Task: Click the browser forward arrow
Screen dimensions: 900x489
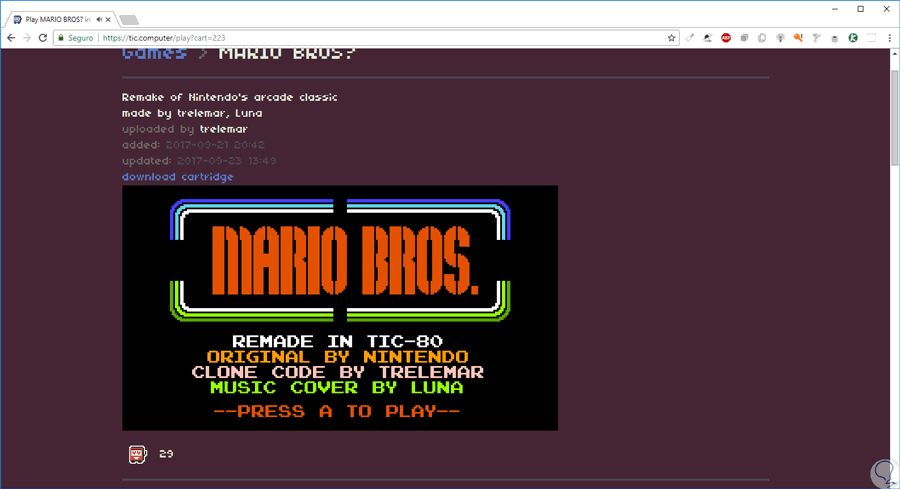Action: coord(27,38)
